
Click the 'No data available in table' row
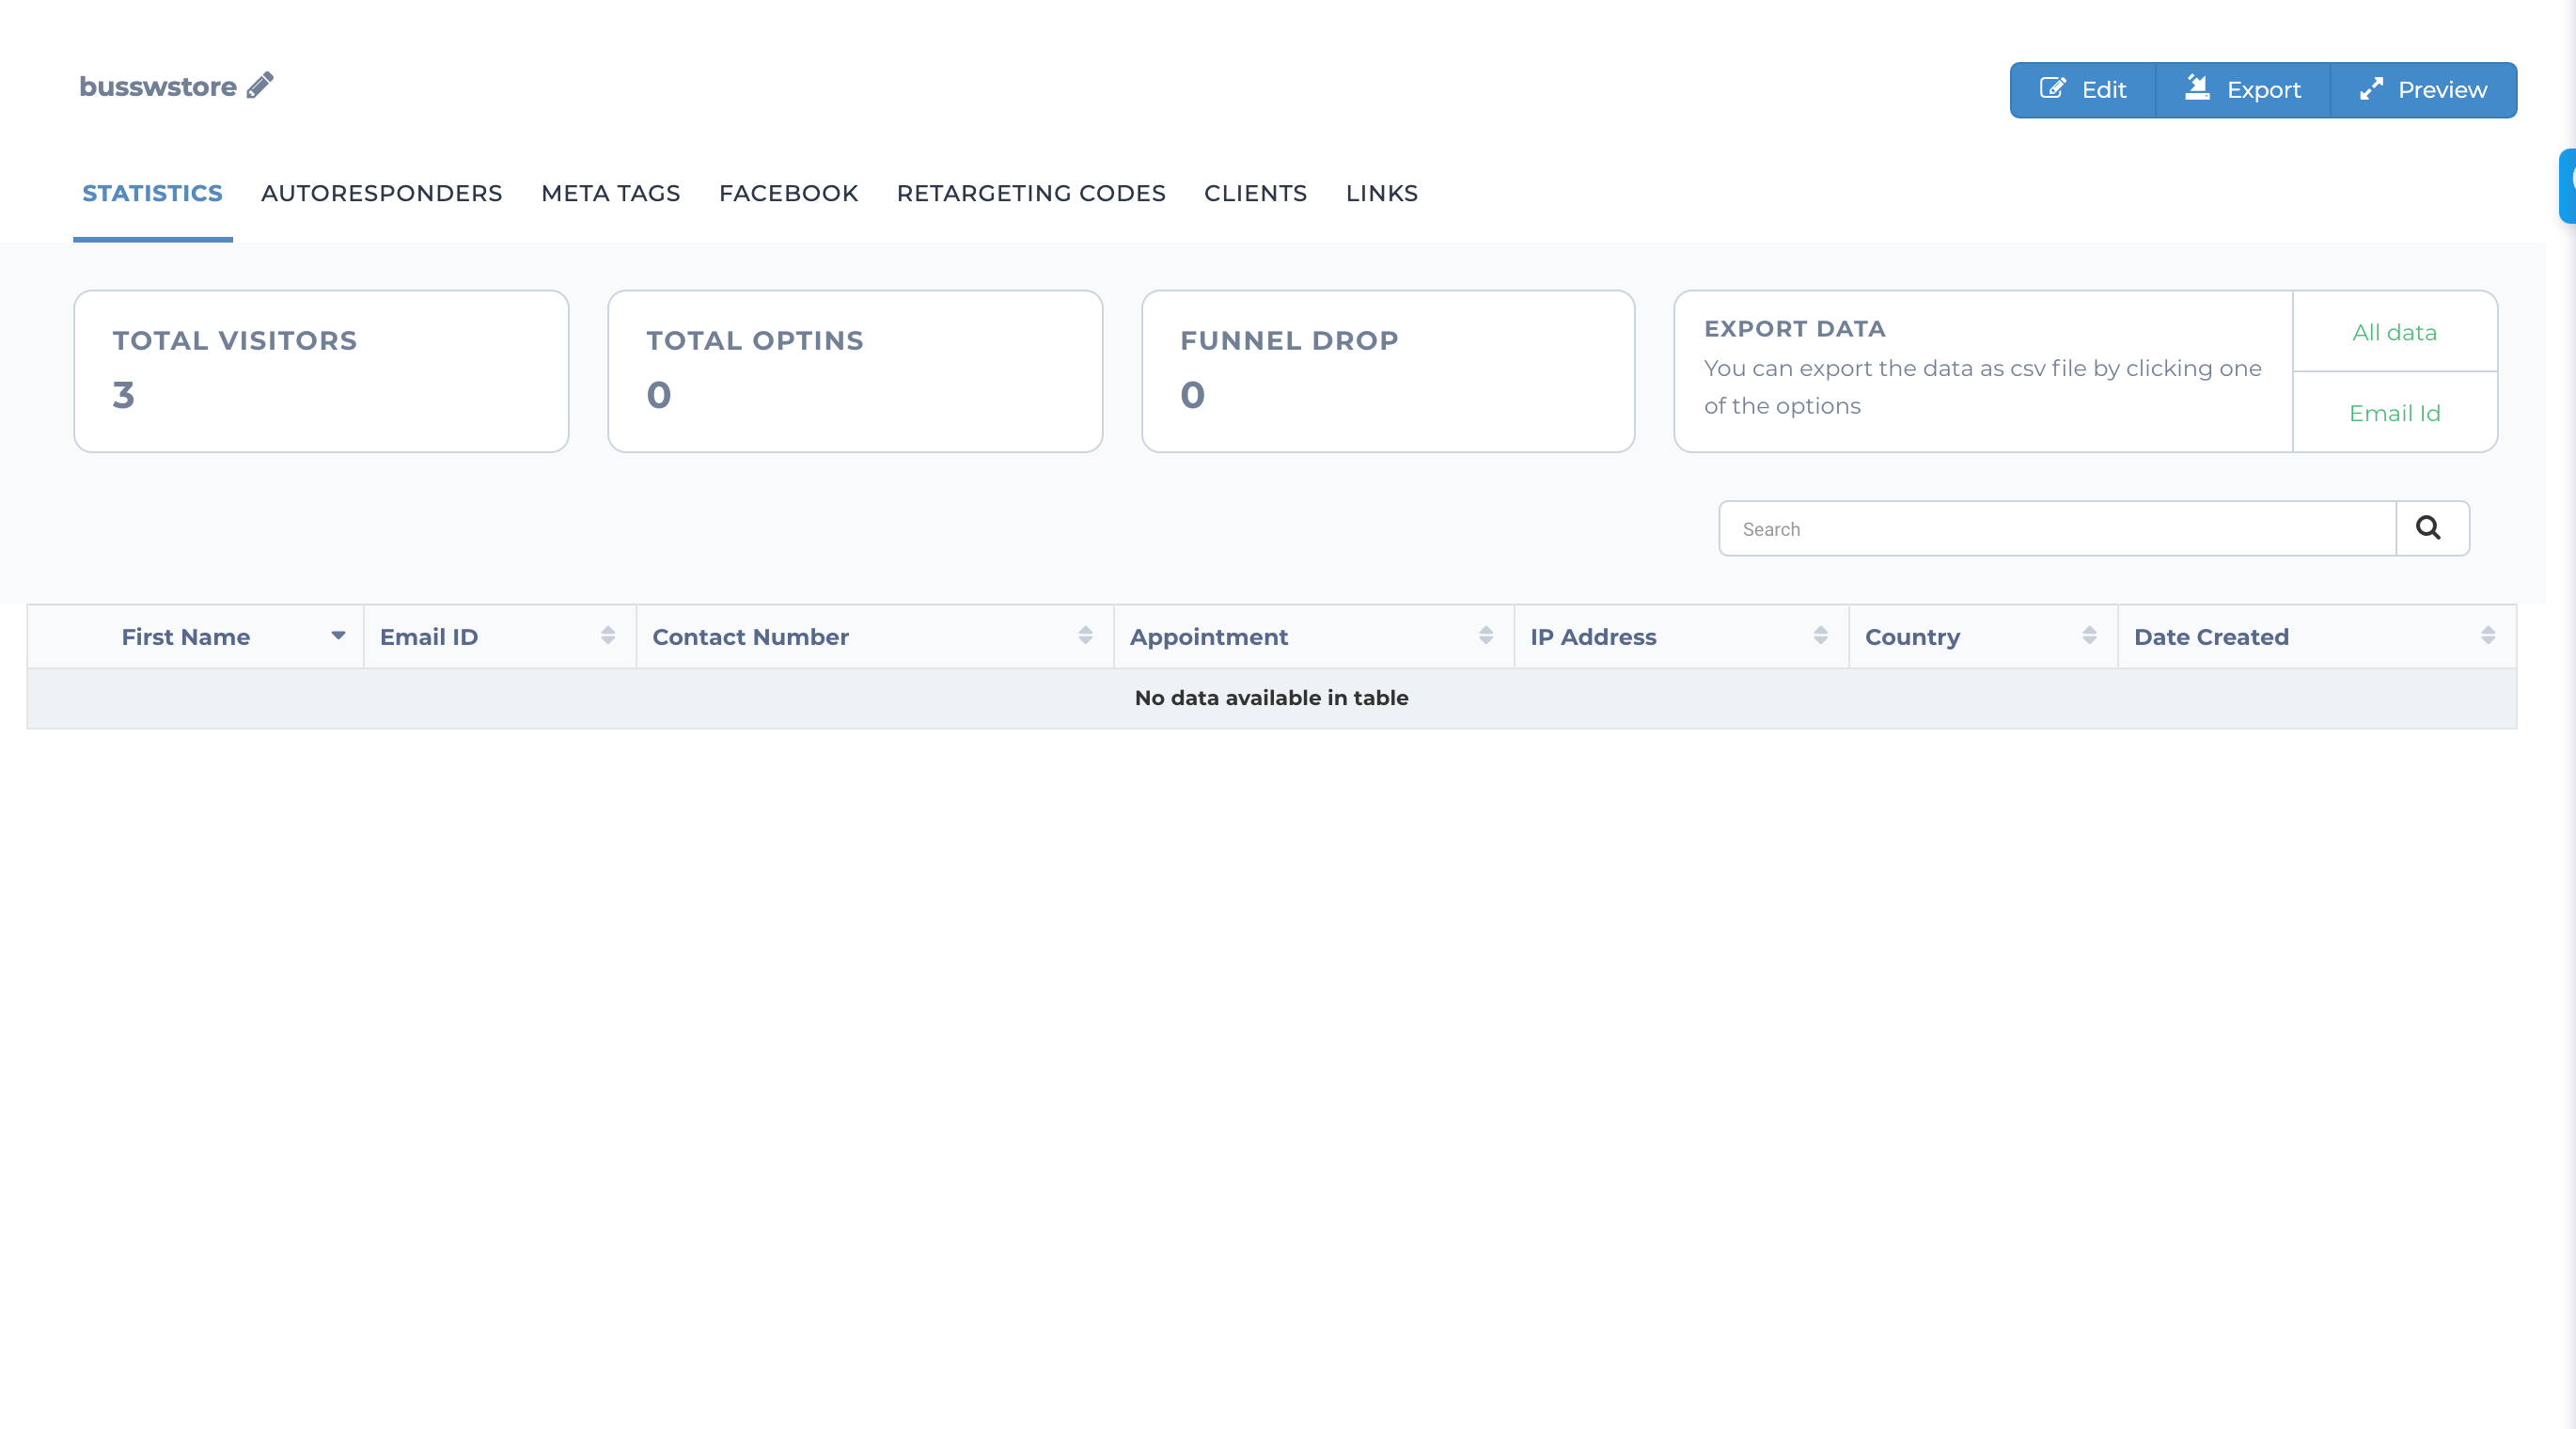pyautogui.click(x=1271, y=698)
